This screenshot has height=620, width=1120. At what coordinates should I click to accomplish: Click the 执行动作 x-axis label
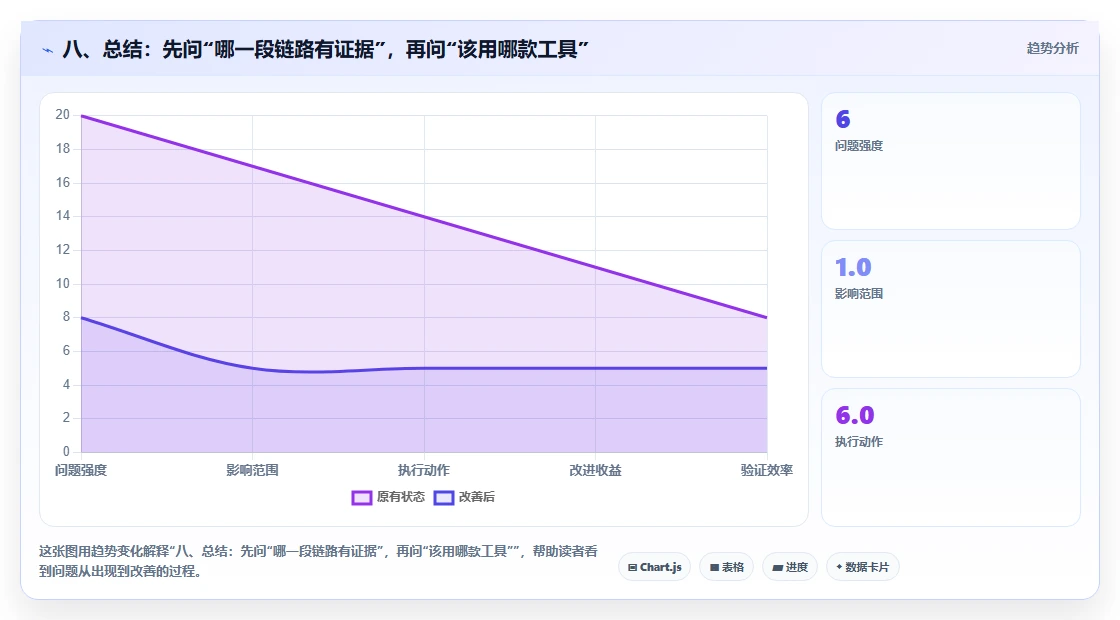pyautogui.click(x=424, y=470)
